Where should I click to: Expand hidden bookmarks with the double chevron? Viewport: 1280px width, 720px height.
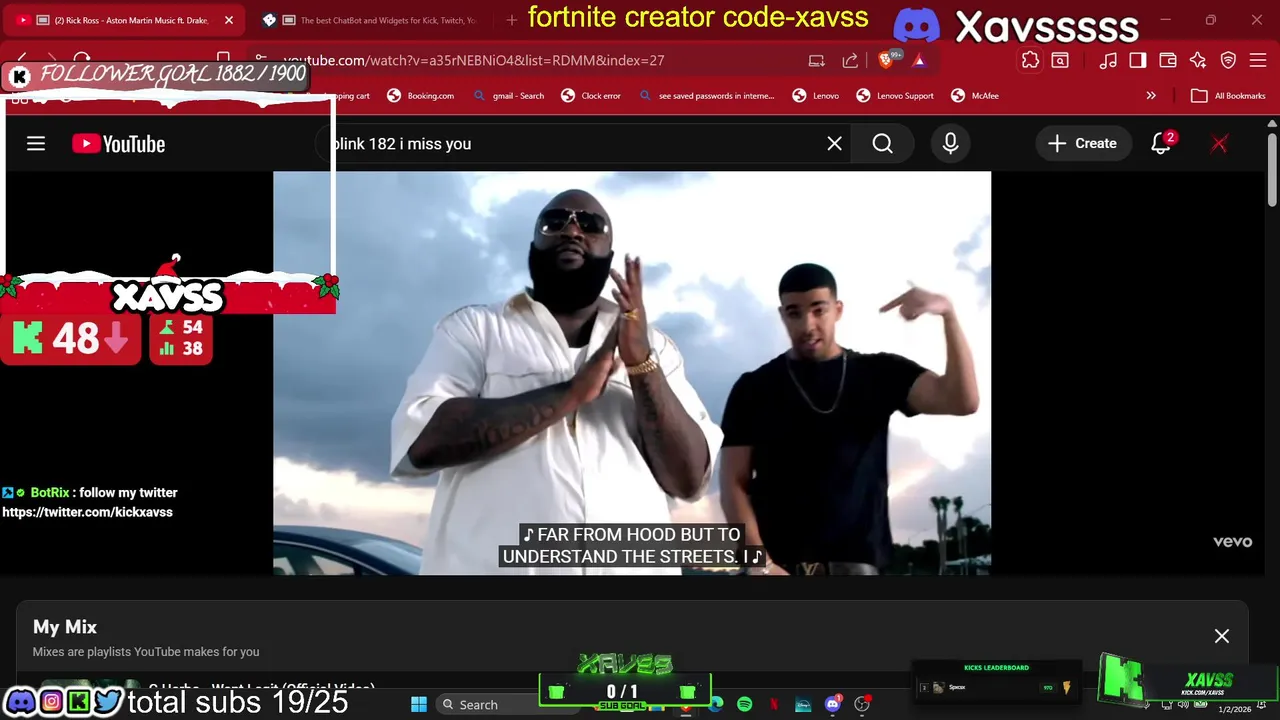(1151, 96)
